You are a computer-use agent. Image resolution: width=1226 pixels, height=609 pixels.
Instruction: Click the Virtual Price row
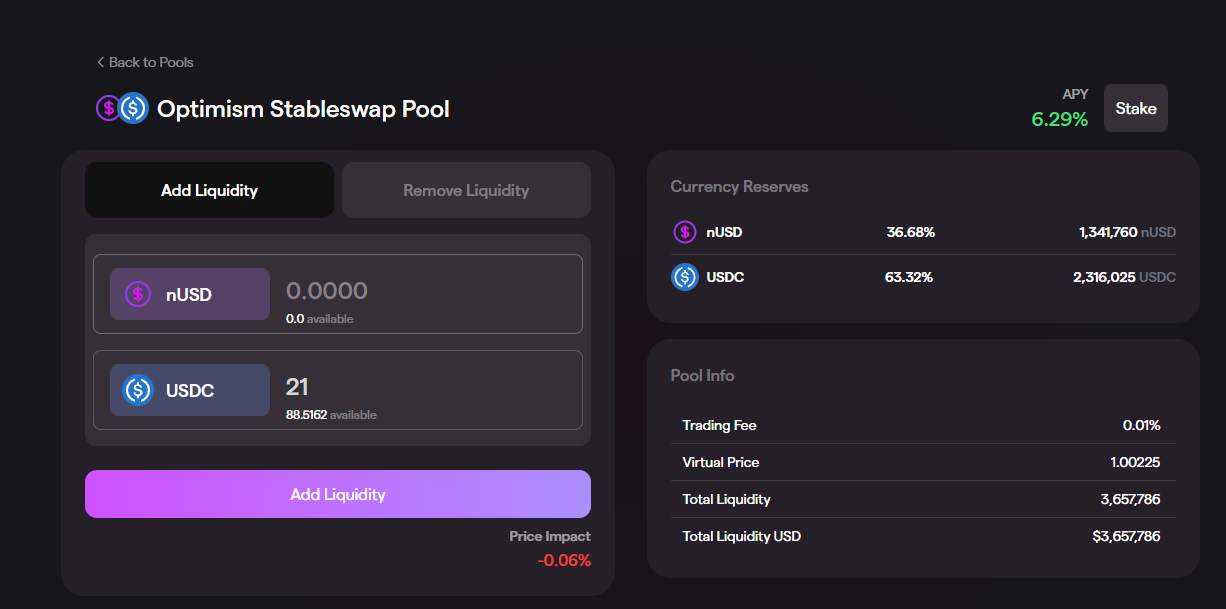(x=920, y=462)
